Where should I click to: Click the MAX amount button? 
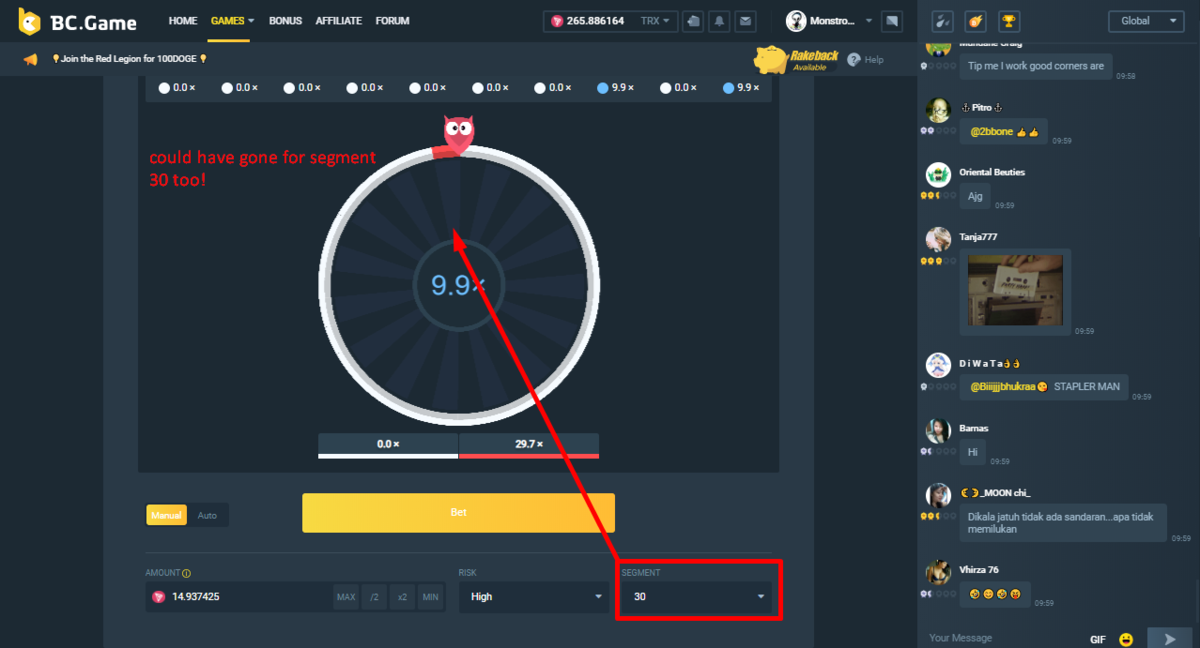tap(346, 597)
